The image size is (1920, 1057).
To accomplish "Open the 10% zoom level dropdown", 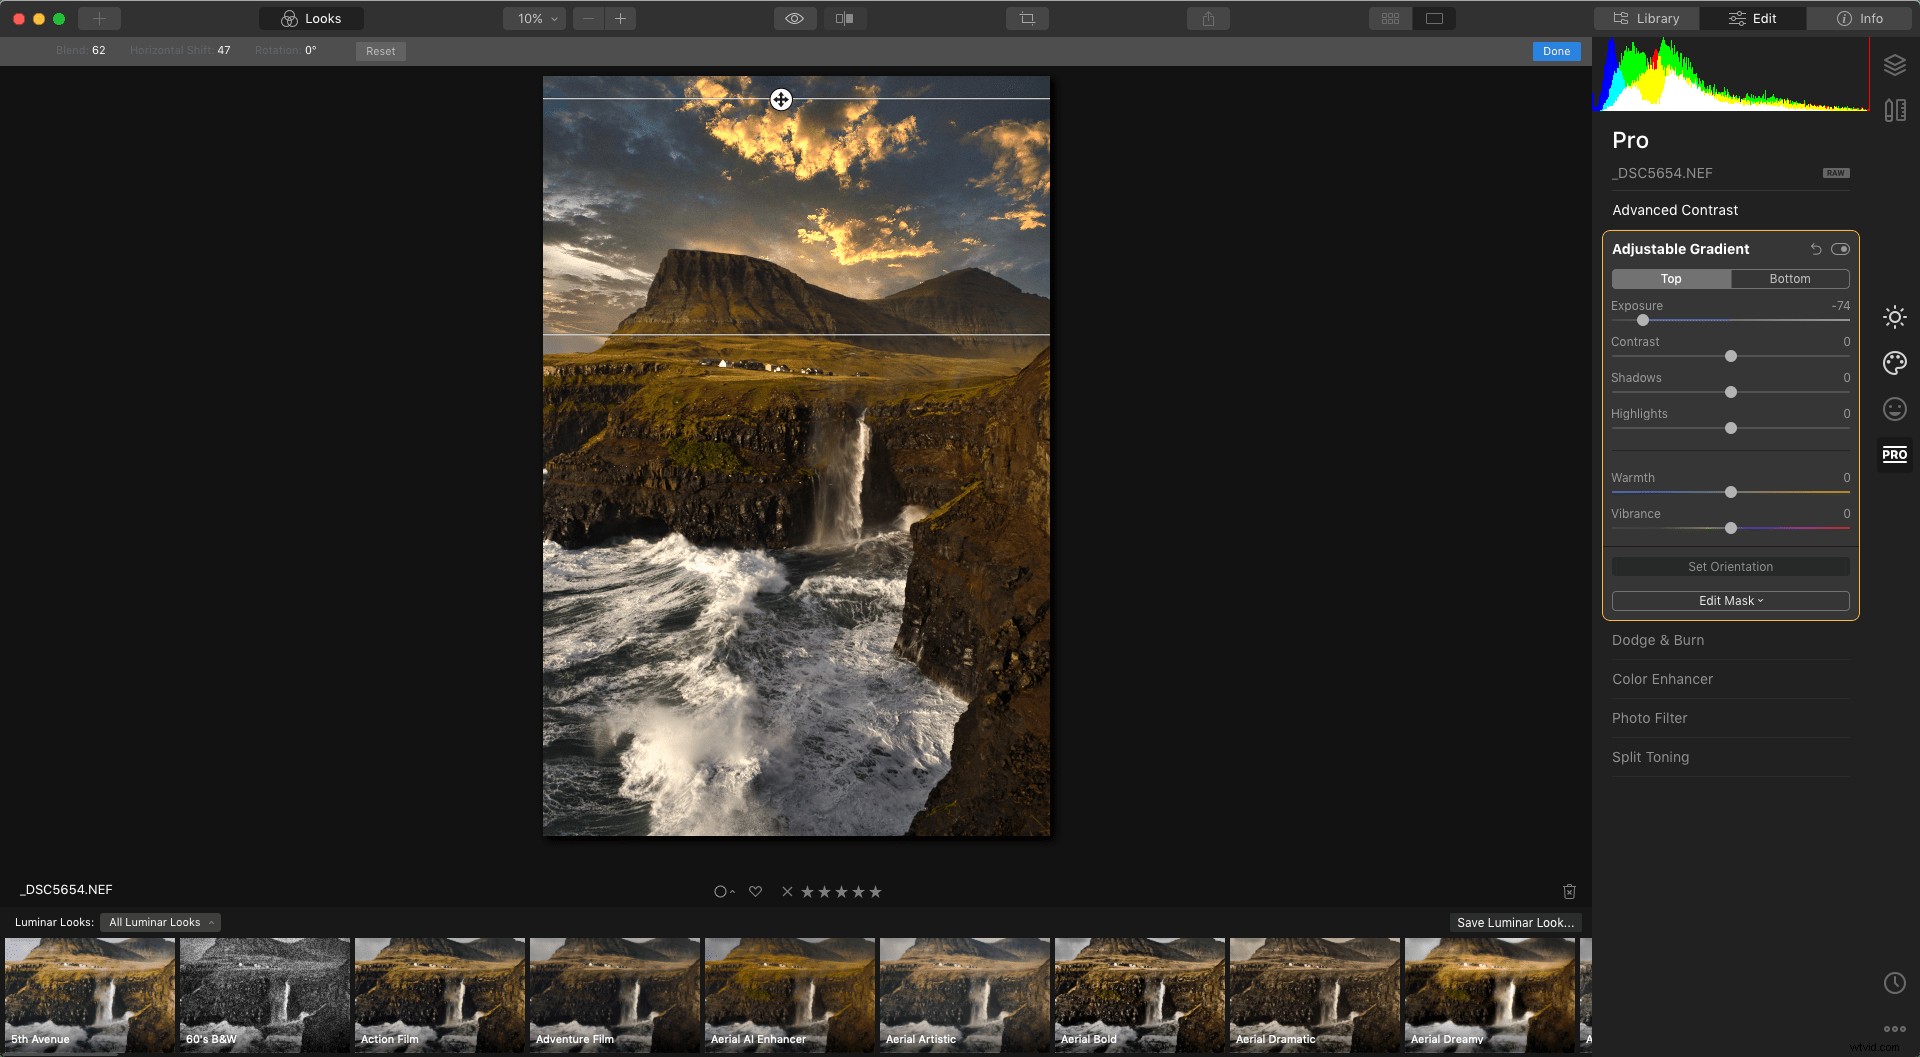I will pos(533,17).
